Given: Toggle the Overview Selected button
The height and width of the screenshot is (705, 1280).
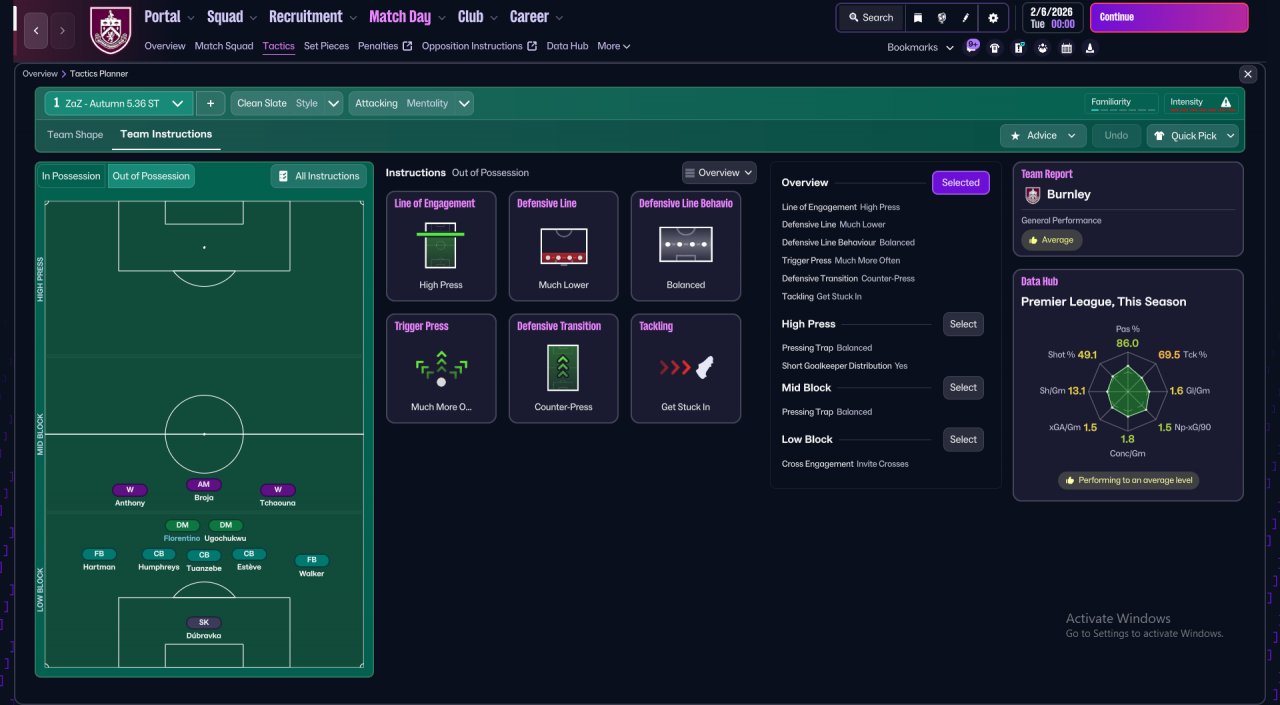Looking at the screenshot, I should pos(961,183).
